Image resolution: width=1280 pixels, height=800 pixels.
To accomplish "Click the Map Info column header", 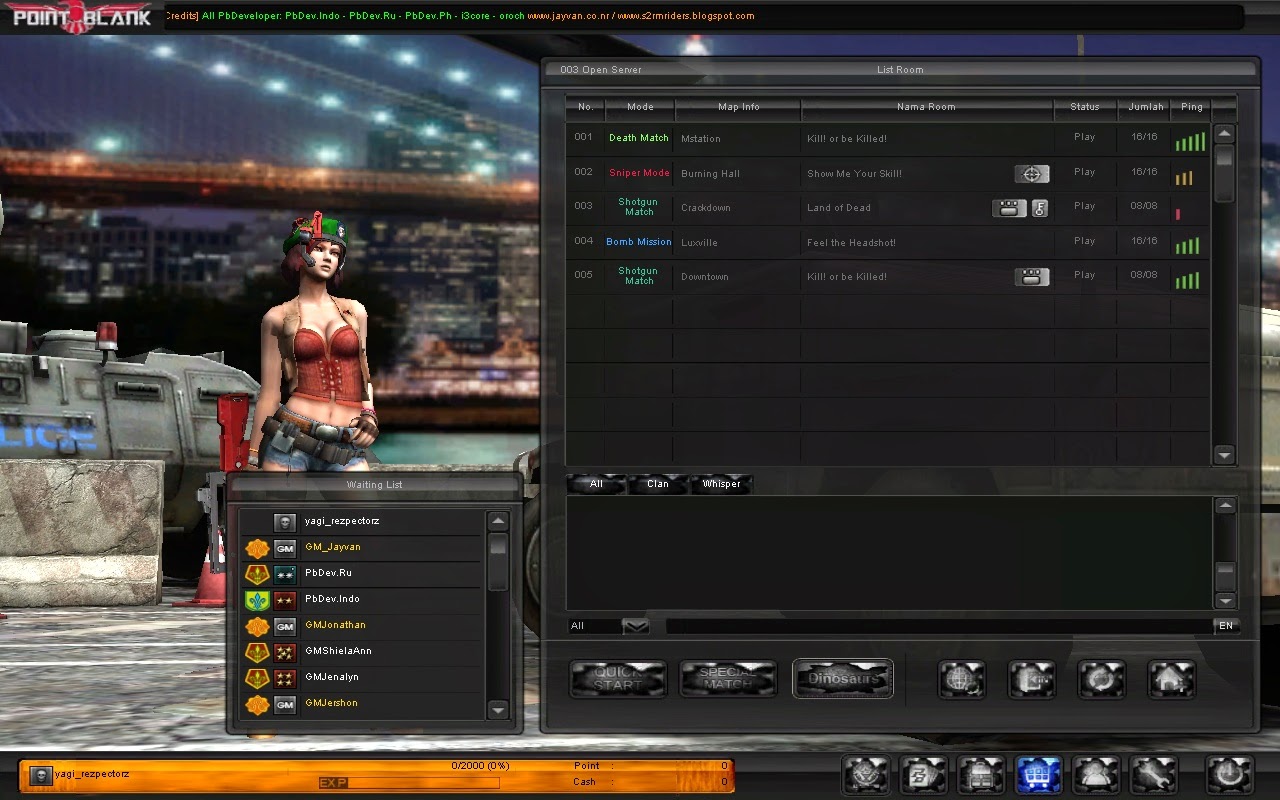I will [x=738, y=107].
